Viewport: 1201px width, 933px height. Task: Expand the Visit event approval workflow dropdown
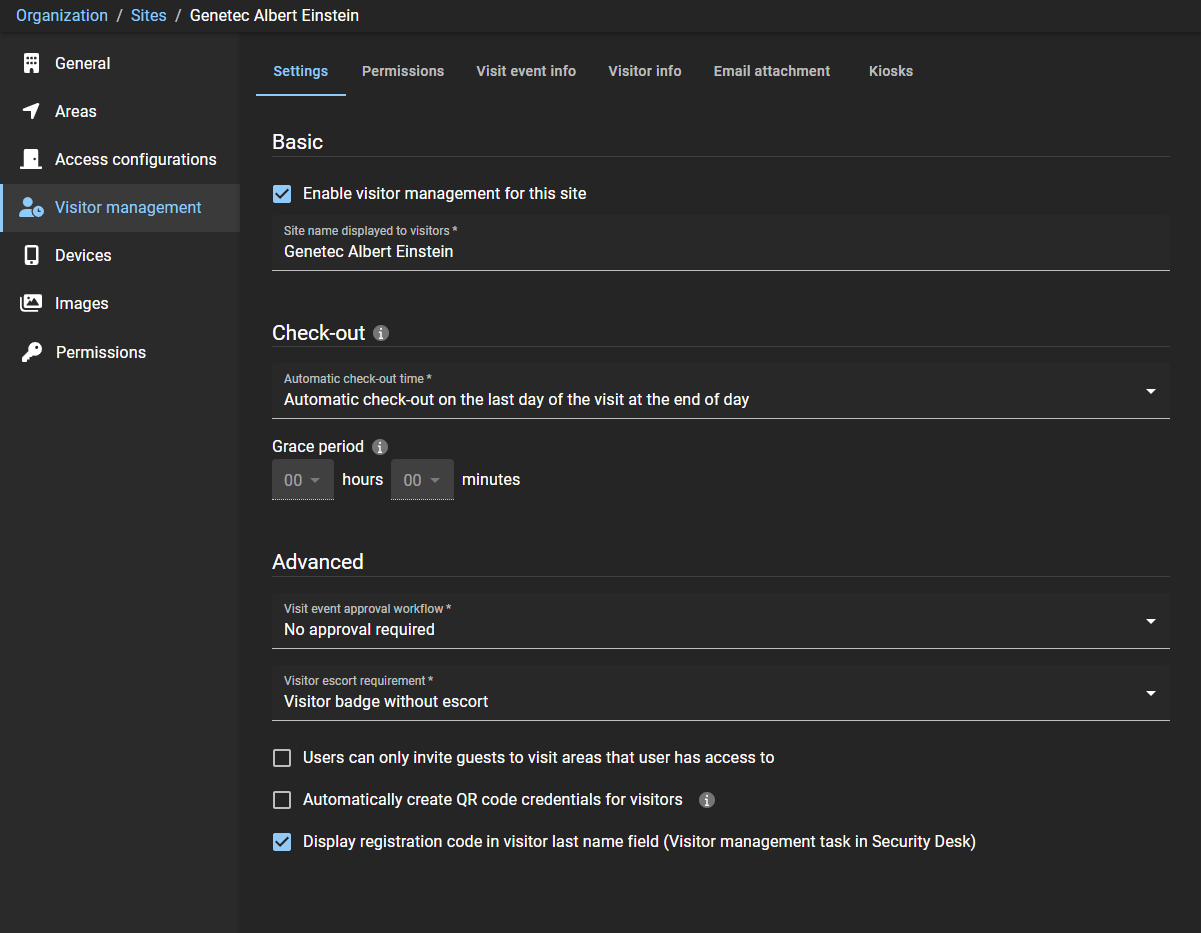pyautogui.click(x=720, y=621)
